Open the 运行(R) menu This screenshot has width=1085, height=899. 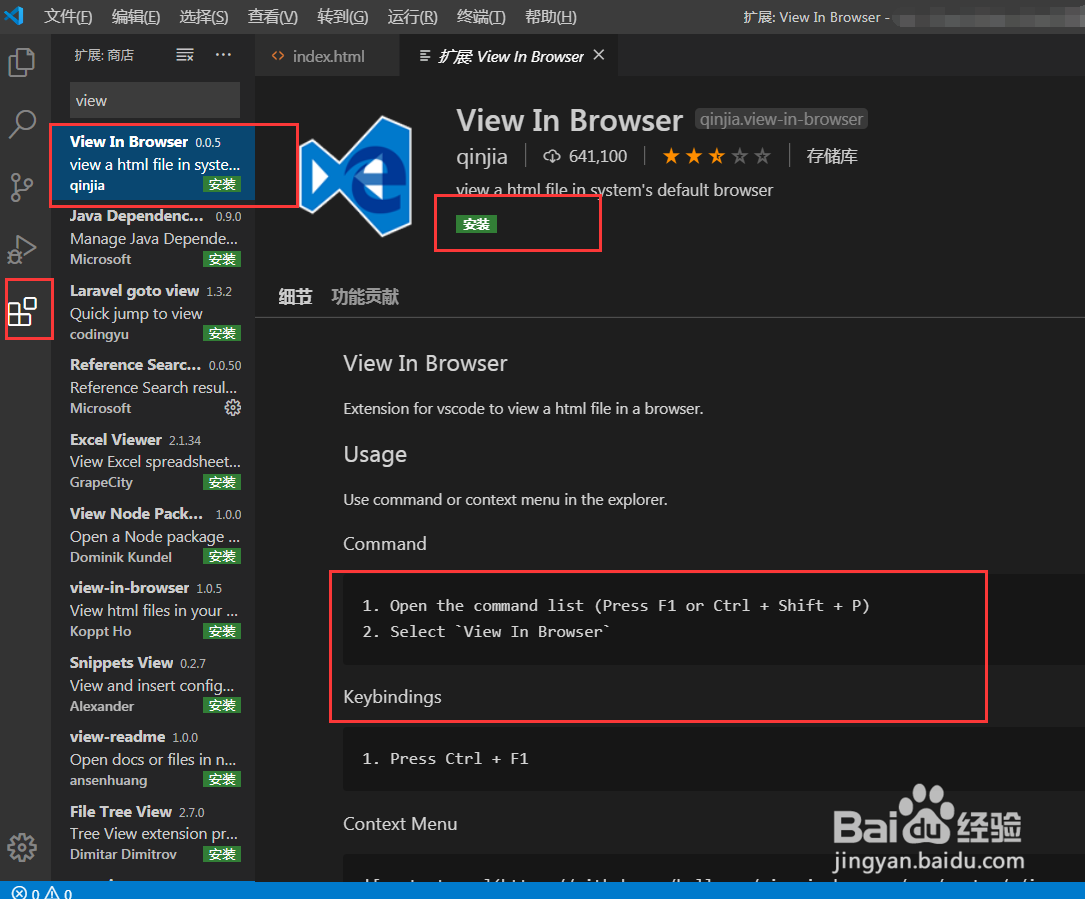click(x=412, y=17)
